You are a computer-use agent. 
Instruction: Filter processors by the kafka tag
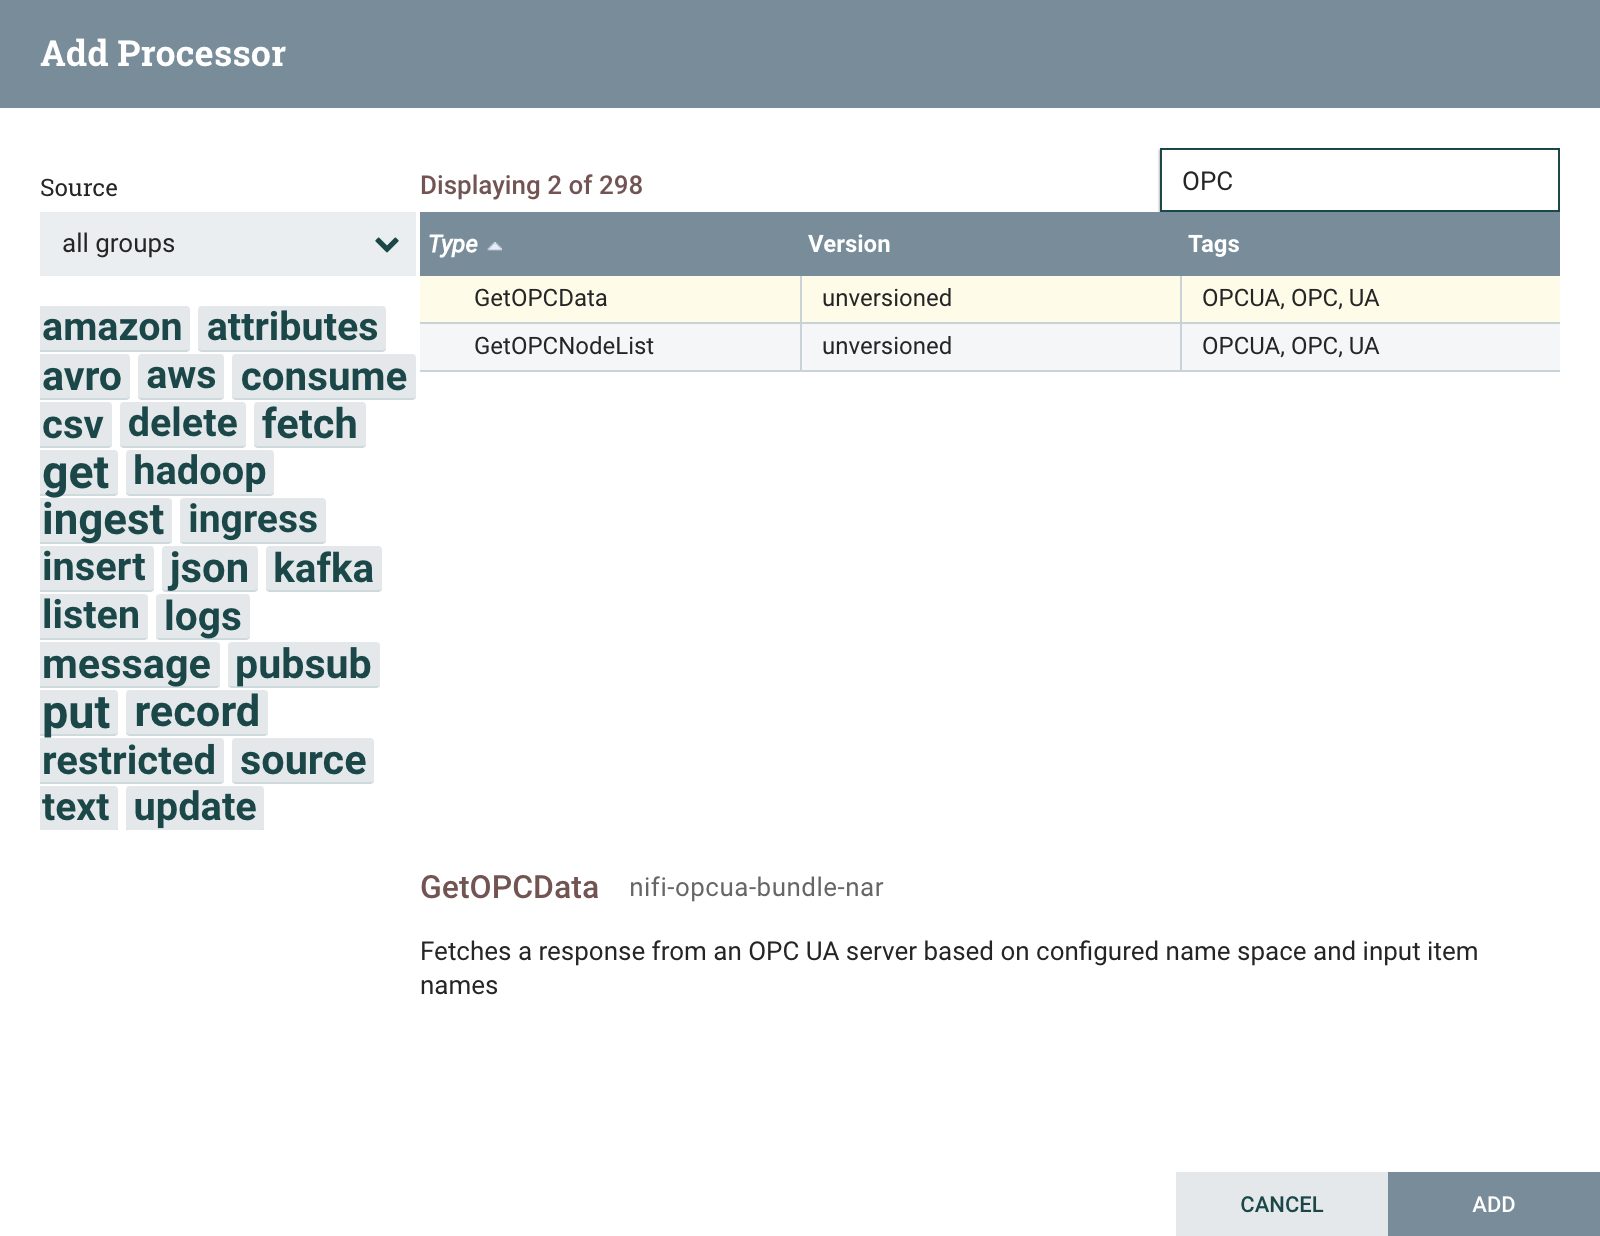click(323, 568)
